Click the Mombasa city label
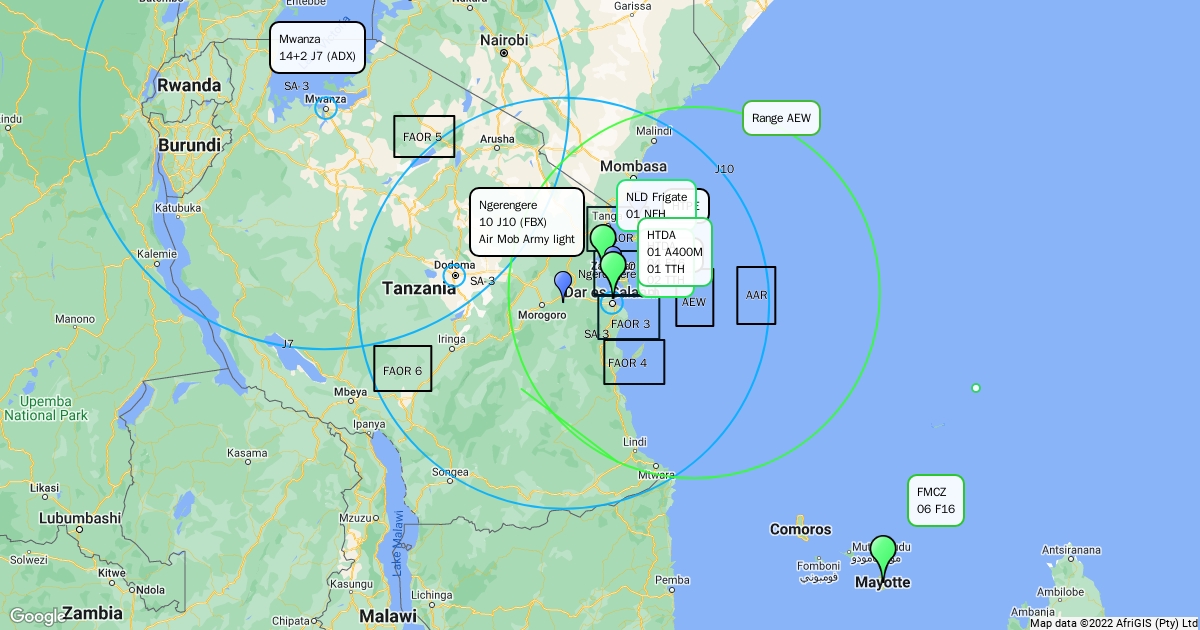The height and width of the screenshot is (630, 1200). pos(633,166)
